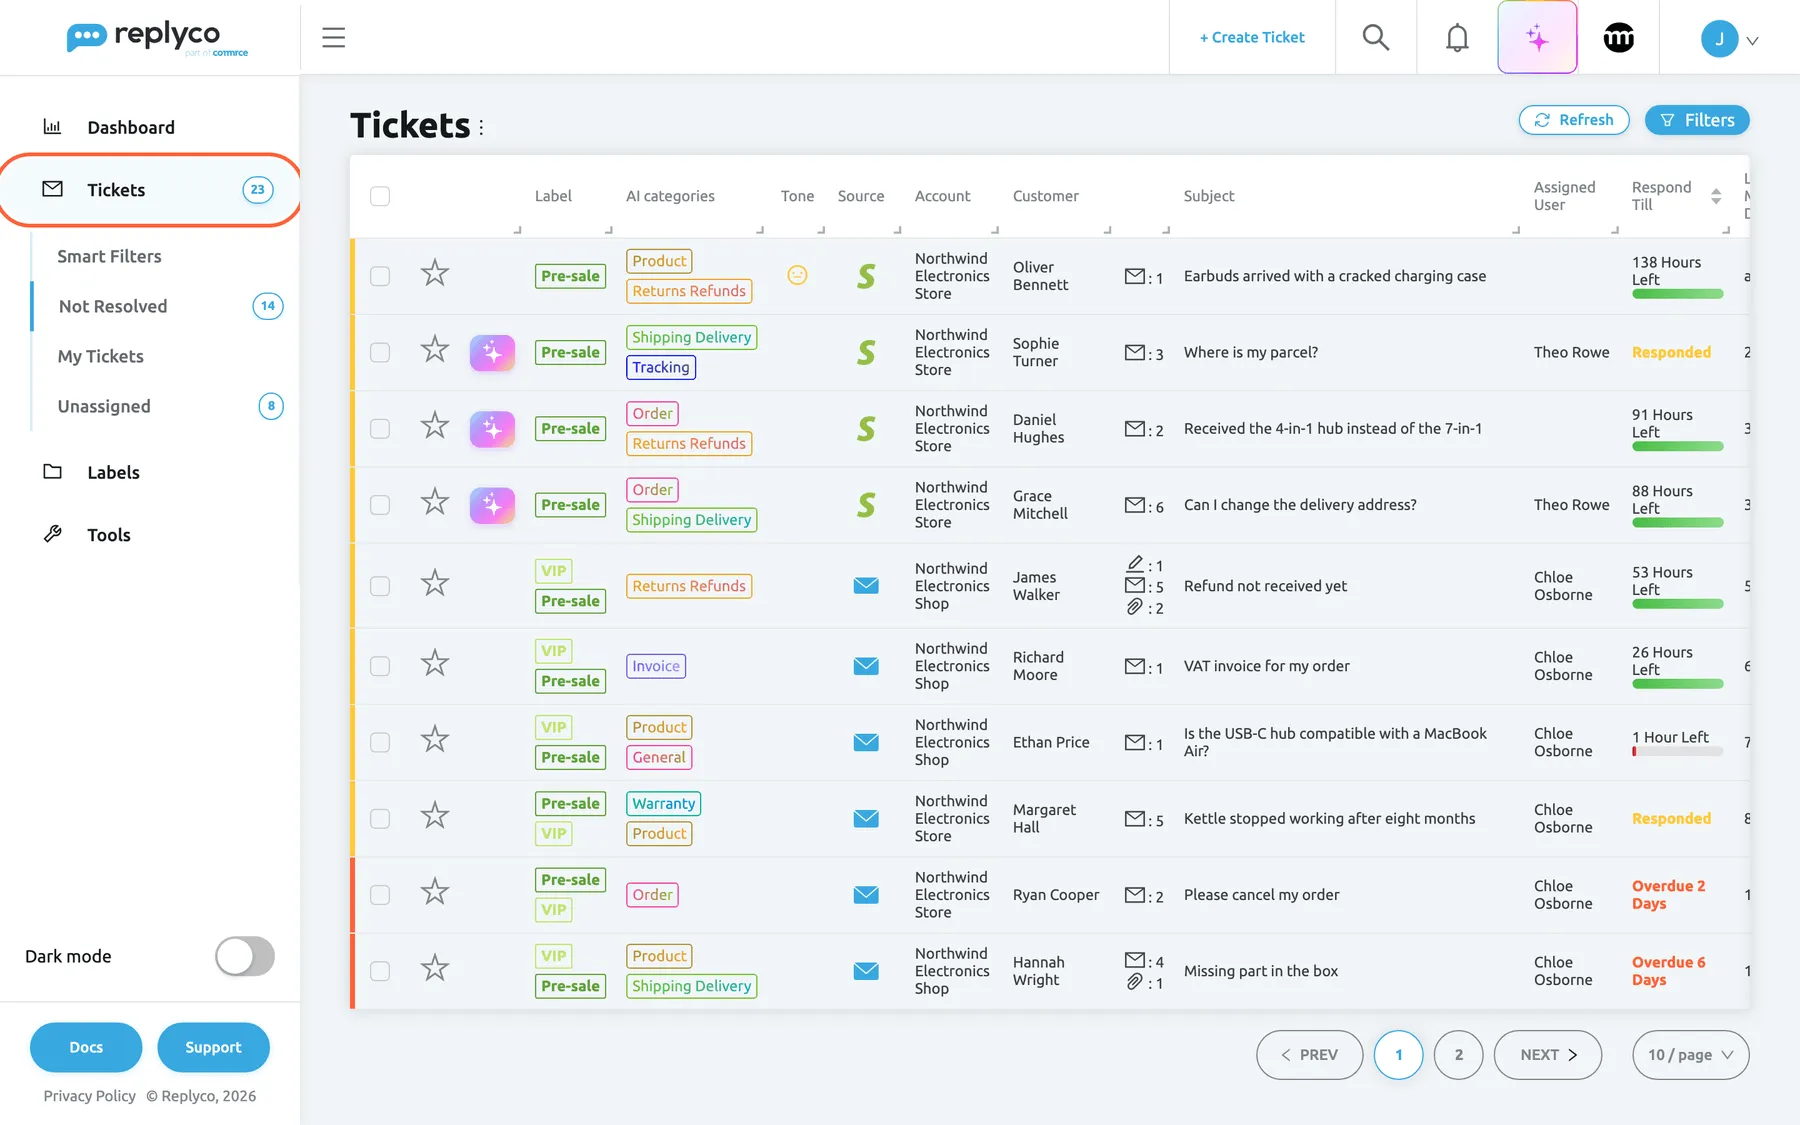
Task: Click the progress bar on 1 Hour Left row
Action: click(1677, 751)
